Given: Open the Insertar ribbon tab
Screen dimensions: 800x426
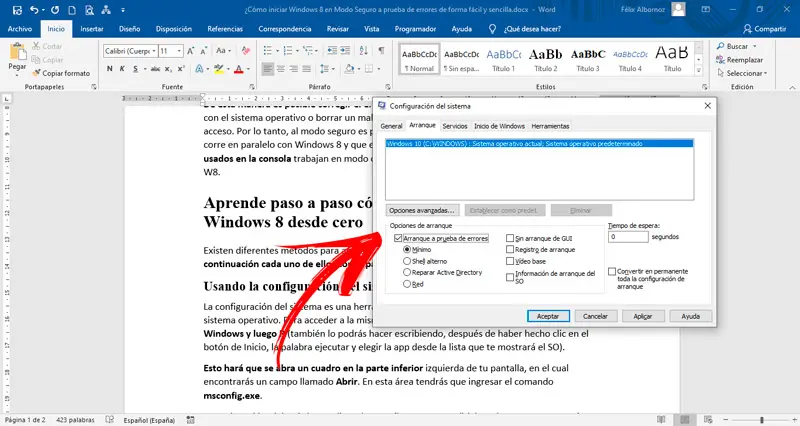Looking at the screenshot, I should pyautogui.click(x=92, y=29).
